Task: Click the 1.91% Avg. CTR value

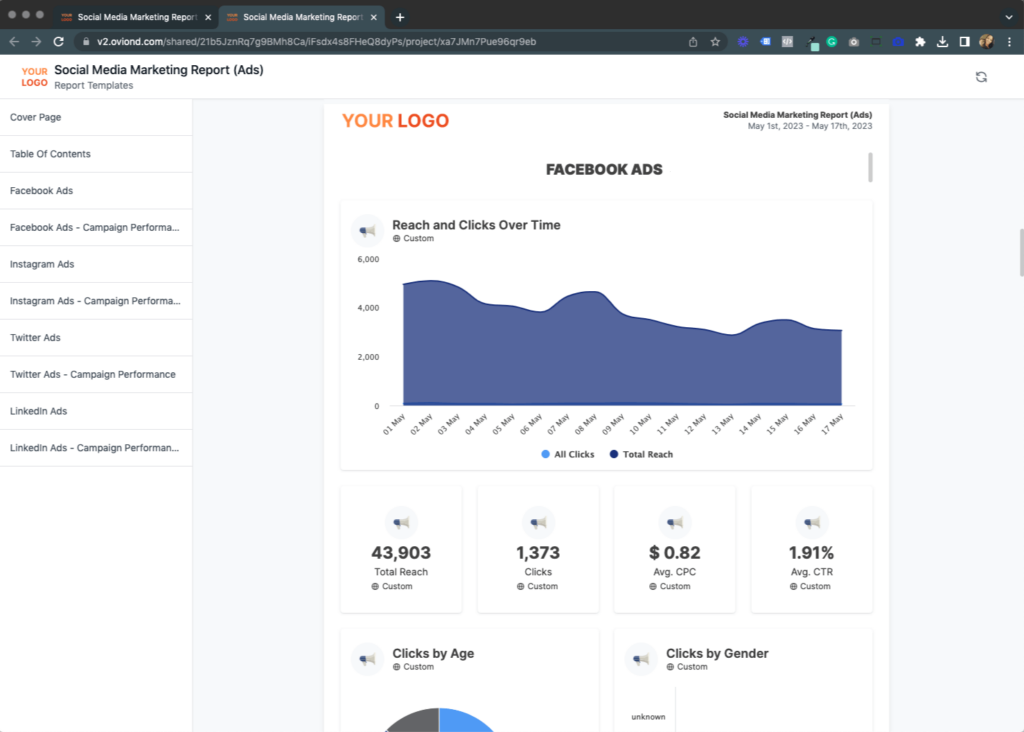Action: 812,553
